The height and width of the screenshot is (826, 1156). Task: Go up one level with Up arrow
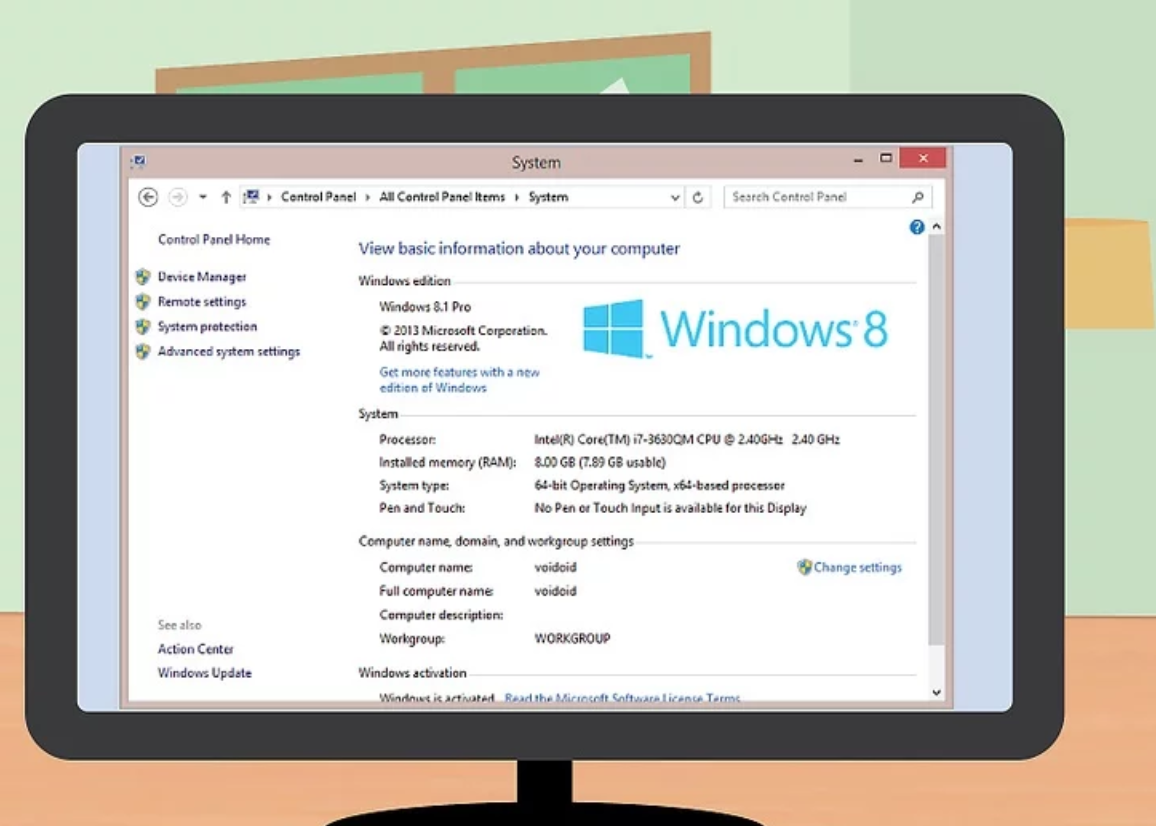[x=226, y=197]
